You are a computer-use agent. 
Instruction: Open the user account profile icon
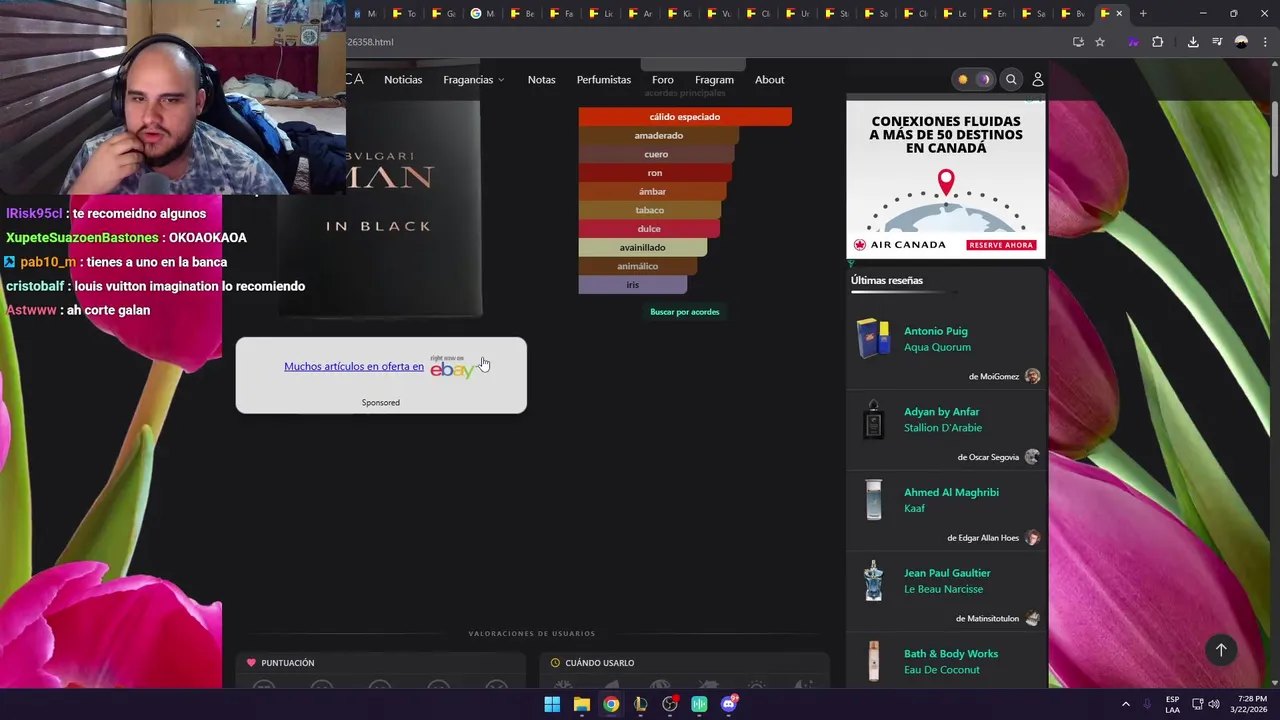point(1038,79)
